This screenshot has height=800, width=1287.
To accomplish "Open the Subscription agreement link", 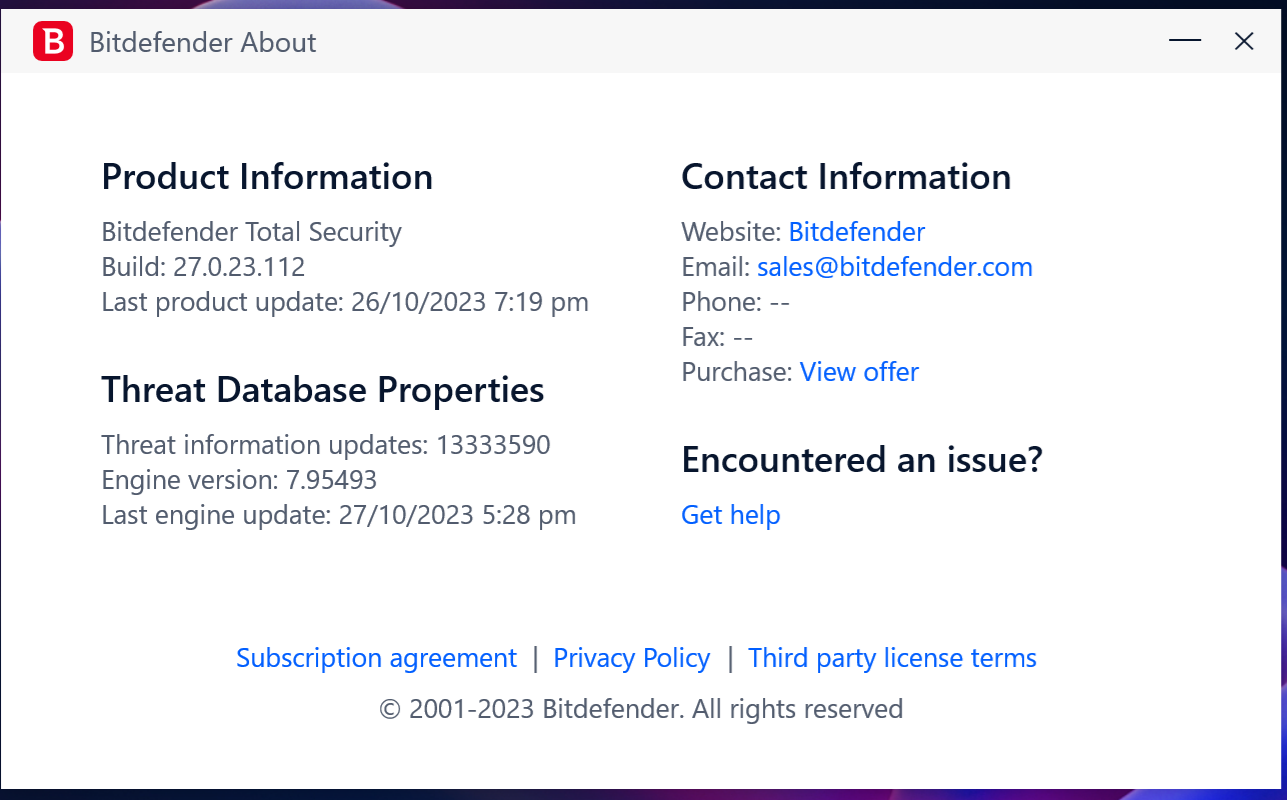I will pyautogui.click(x=376, y=658).
